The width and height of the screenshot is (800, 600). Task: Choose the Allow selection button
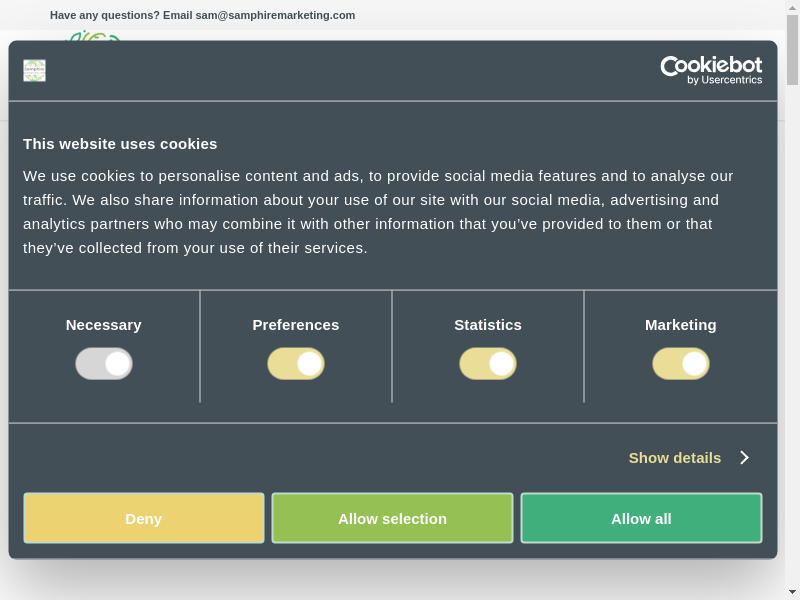click(392, 518)
